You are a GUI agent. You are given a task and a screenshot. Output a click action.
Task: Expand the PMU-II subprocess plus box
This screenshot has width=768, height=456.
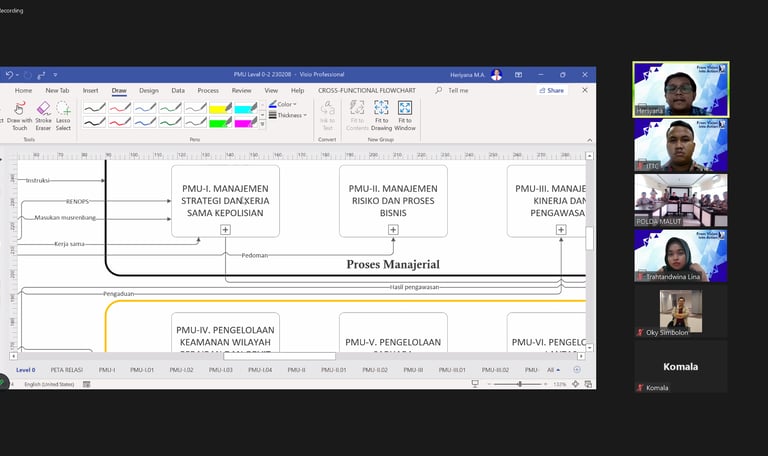coord(393,230)
